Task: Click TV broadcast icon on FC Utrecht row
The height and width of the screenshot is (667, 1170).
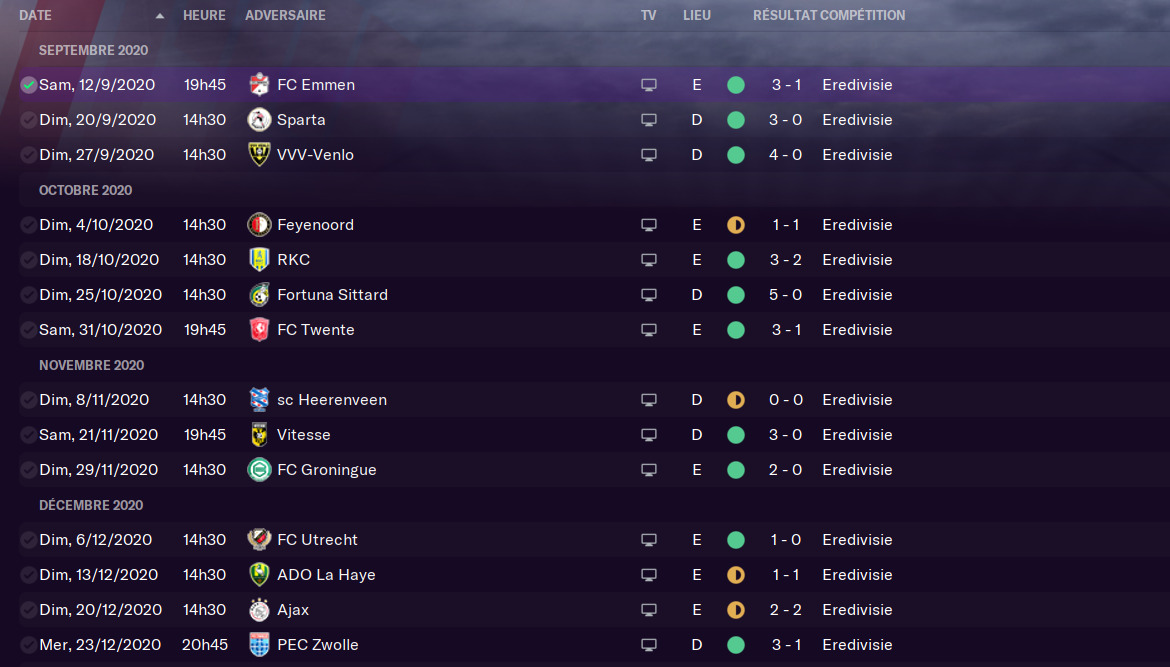Action: coord(649,540)
